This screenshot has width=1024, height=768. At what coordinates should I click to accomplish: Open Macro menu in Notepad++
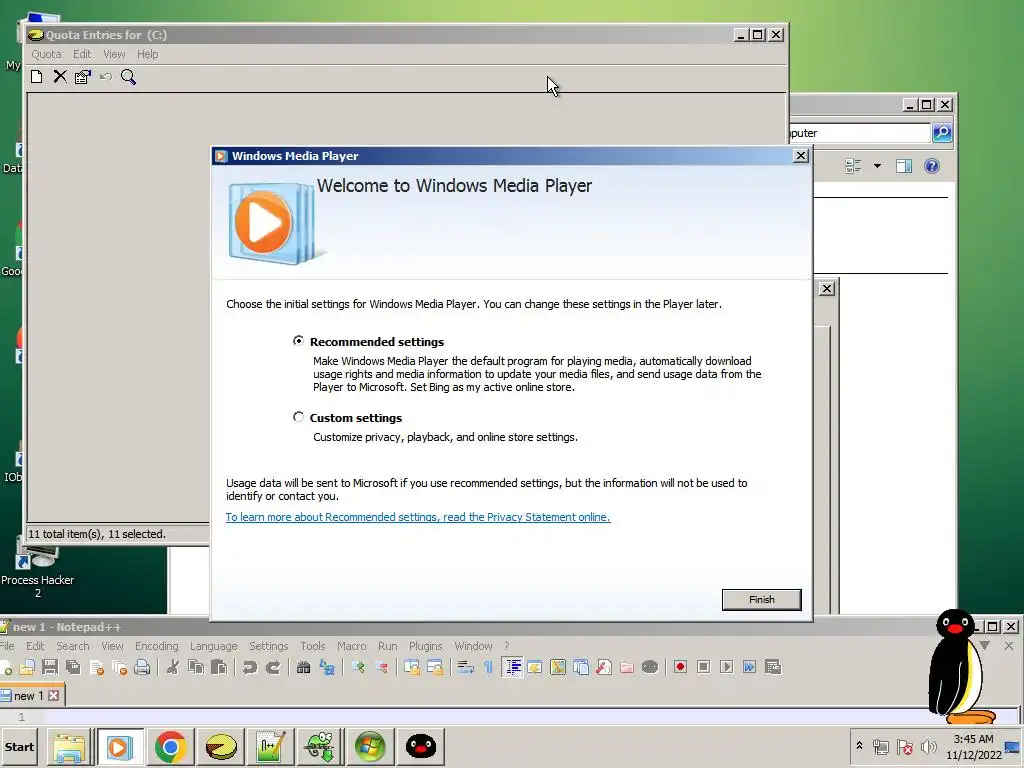[x=351, y=646]
